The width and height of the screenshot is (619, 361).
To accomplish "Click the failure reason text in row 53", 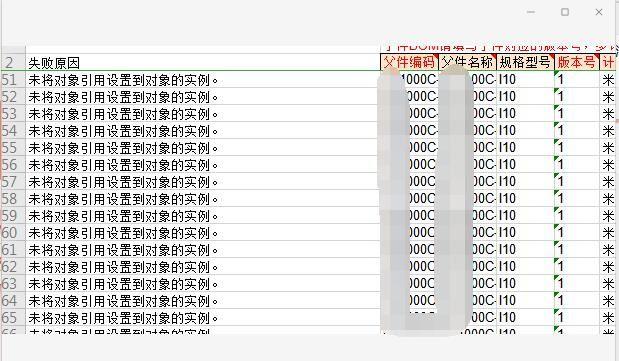I will pyautogui.click(x=123, y=114).
